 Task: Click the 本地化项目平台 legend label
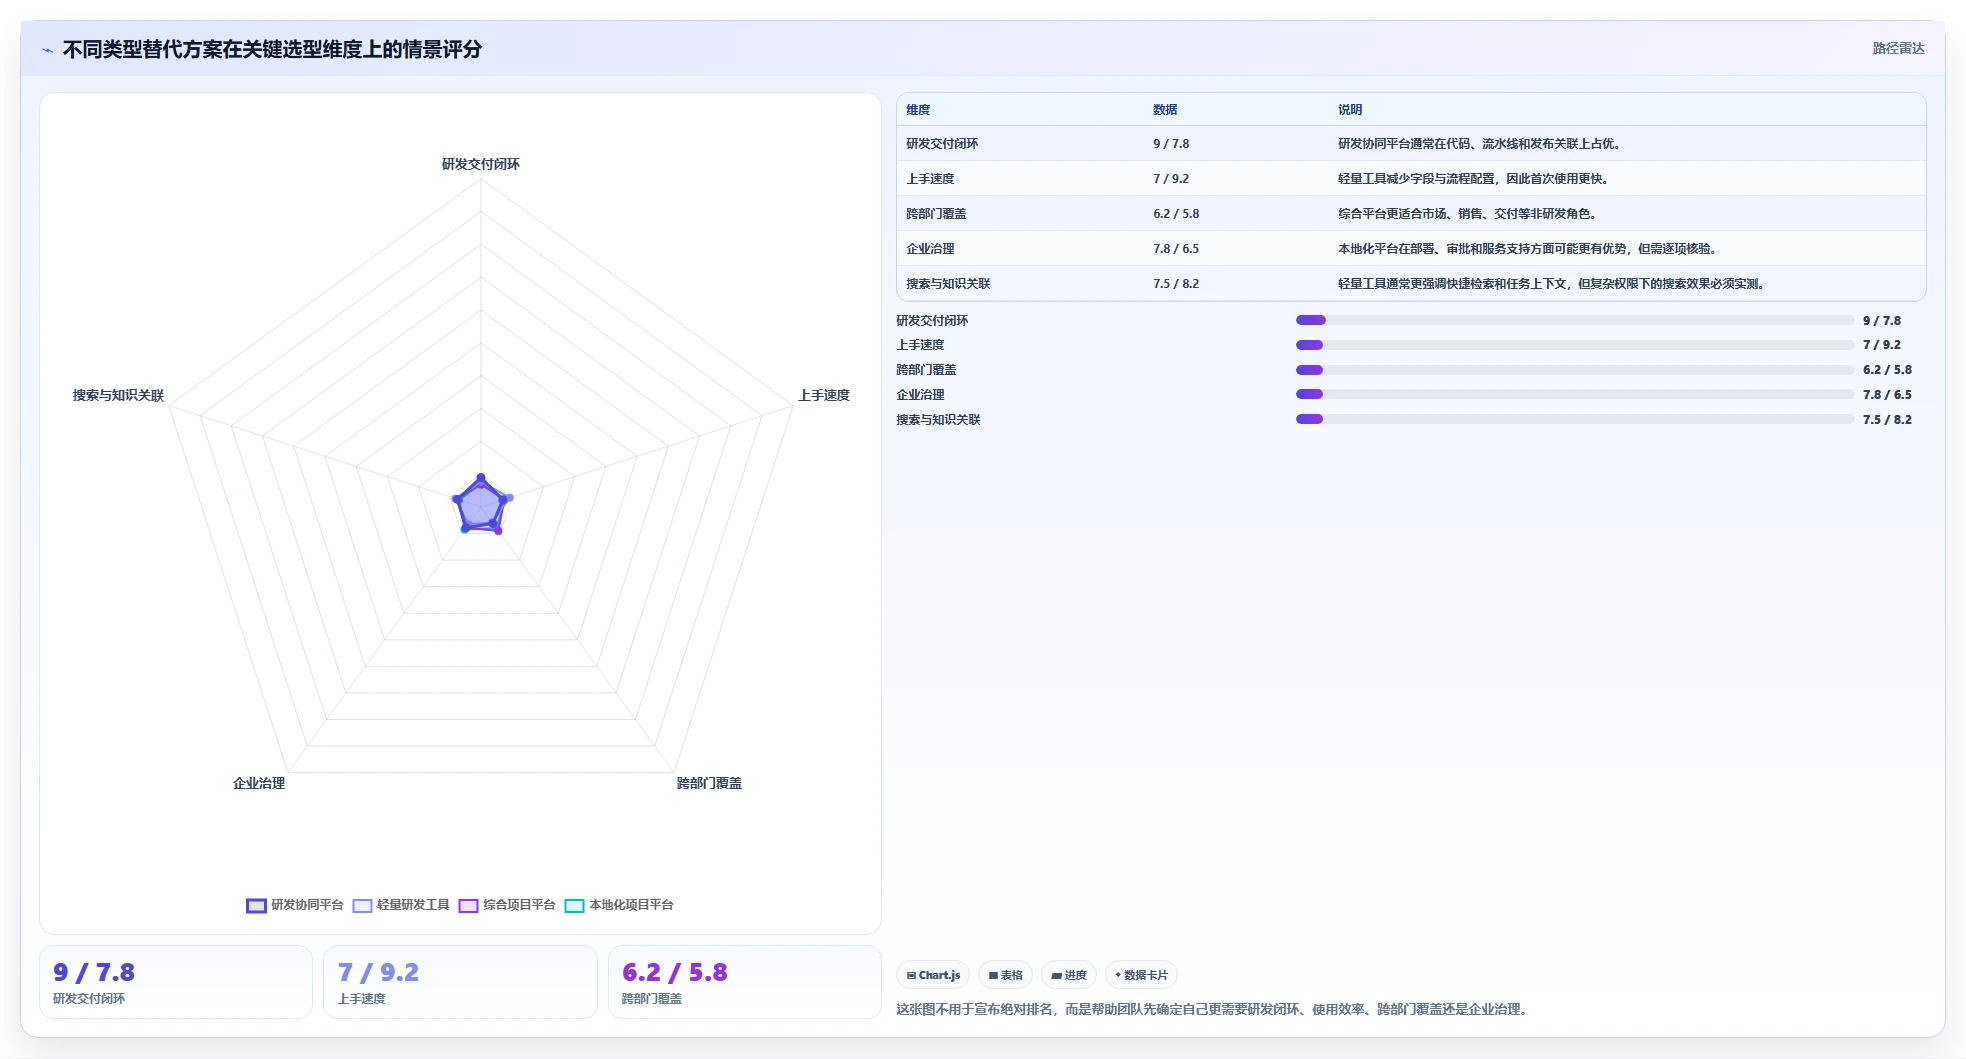coord(631,905)
